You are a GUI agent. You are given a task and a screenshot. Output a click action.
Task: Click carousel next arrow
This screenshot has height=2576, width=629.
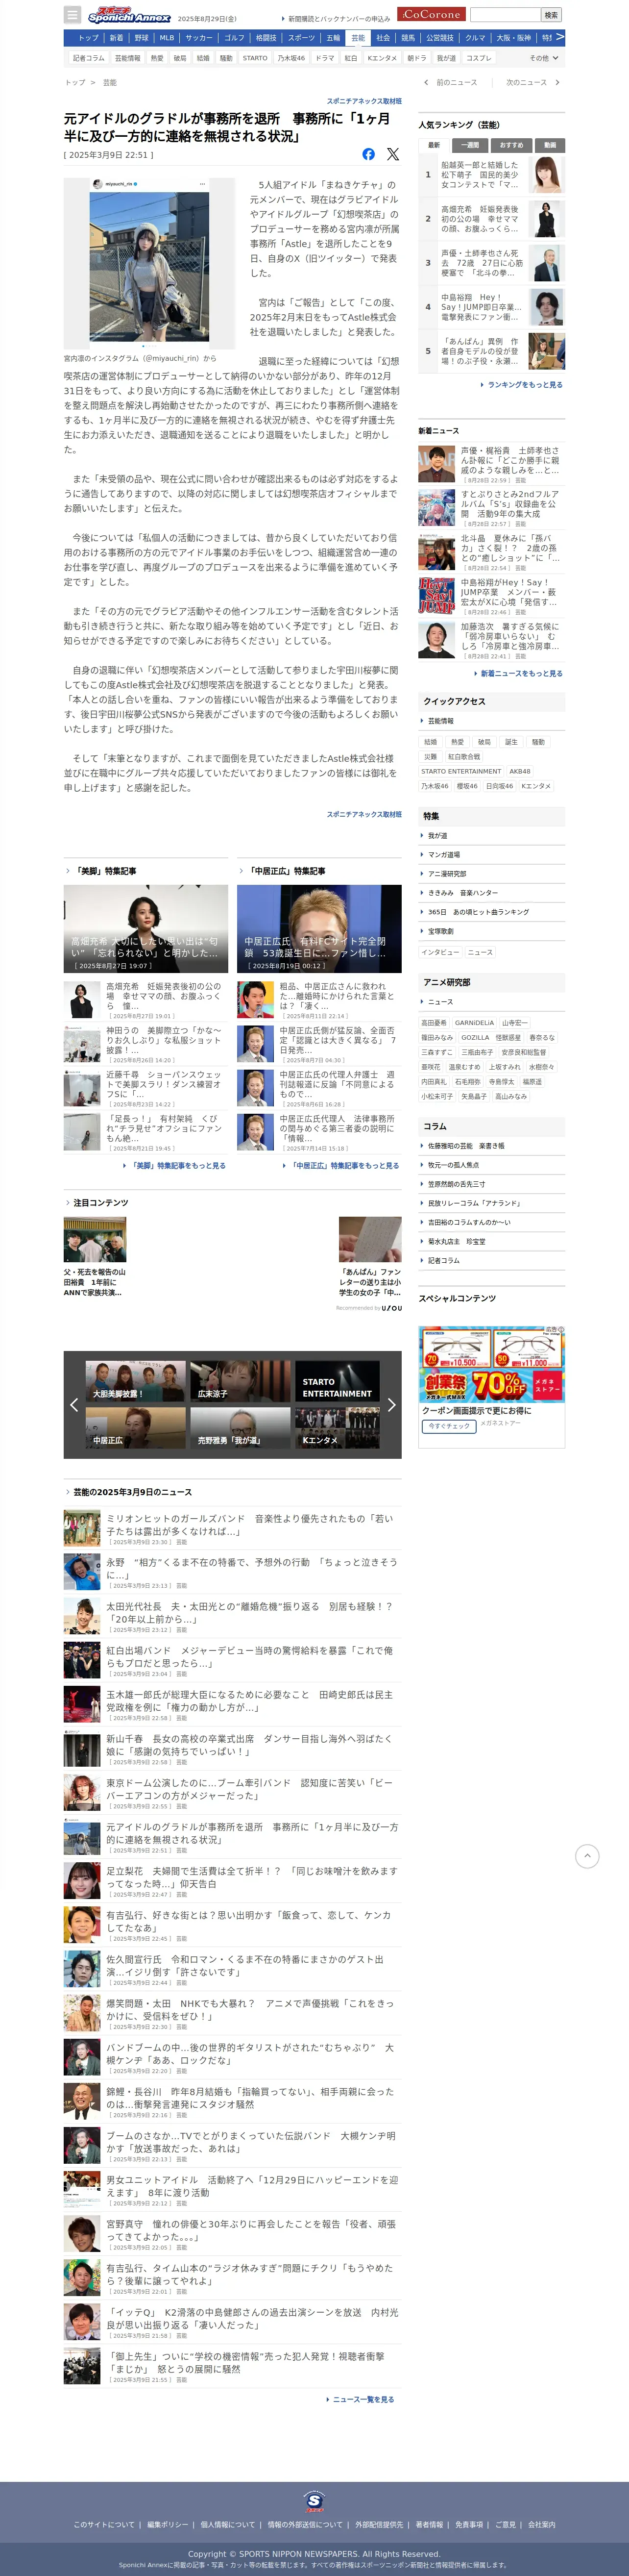[x=391, y=1405]
